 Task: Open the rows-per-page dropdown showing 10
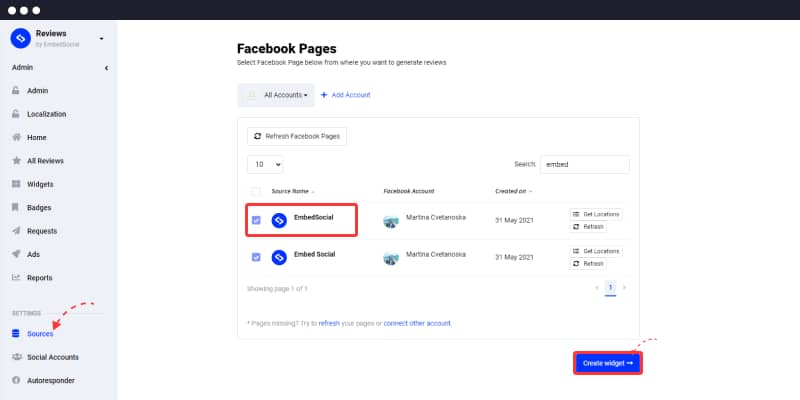click(265, 164)
